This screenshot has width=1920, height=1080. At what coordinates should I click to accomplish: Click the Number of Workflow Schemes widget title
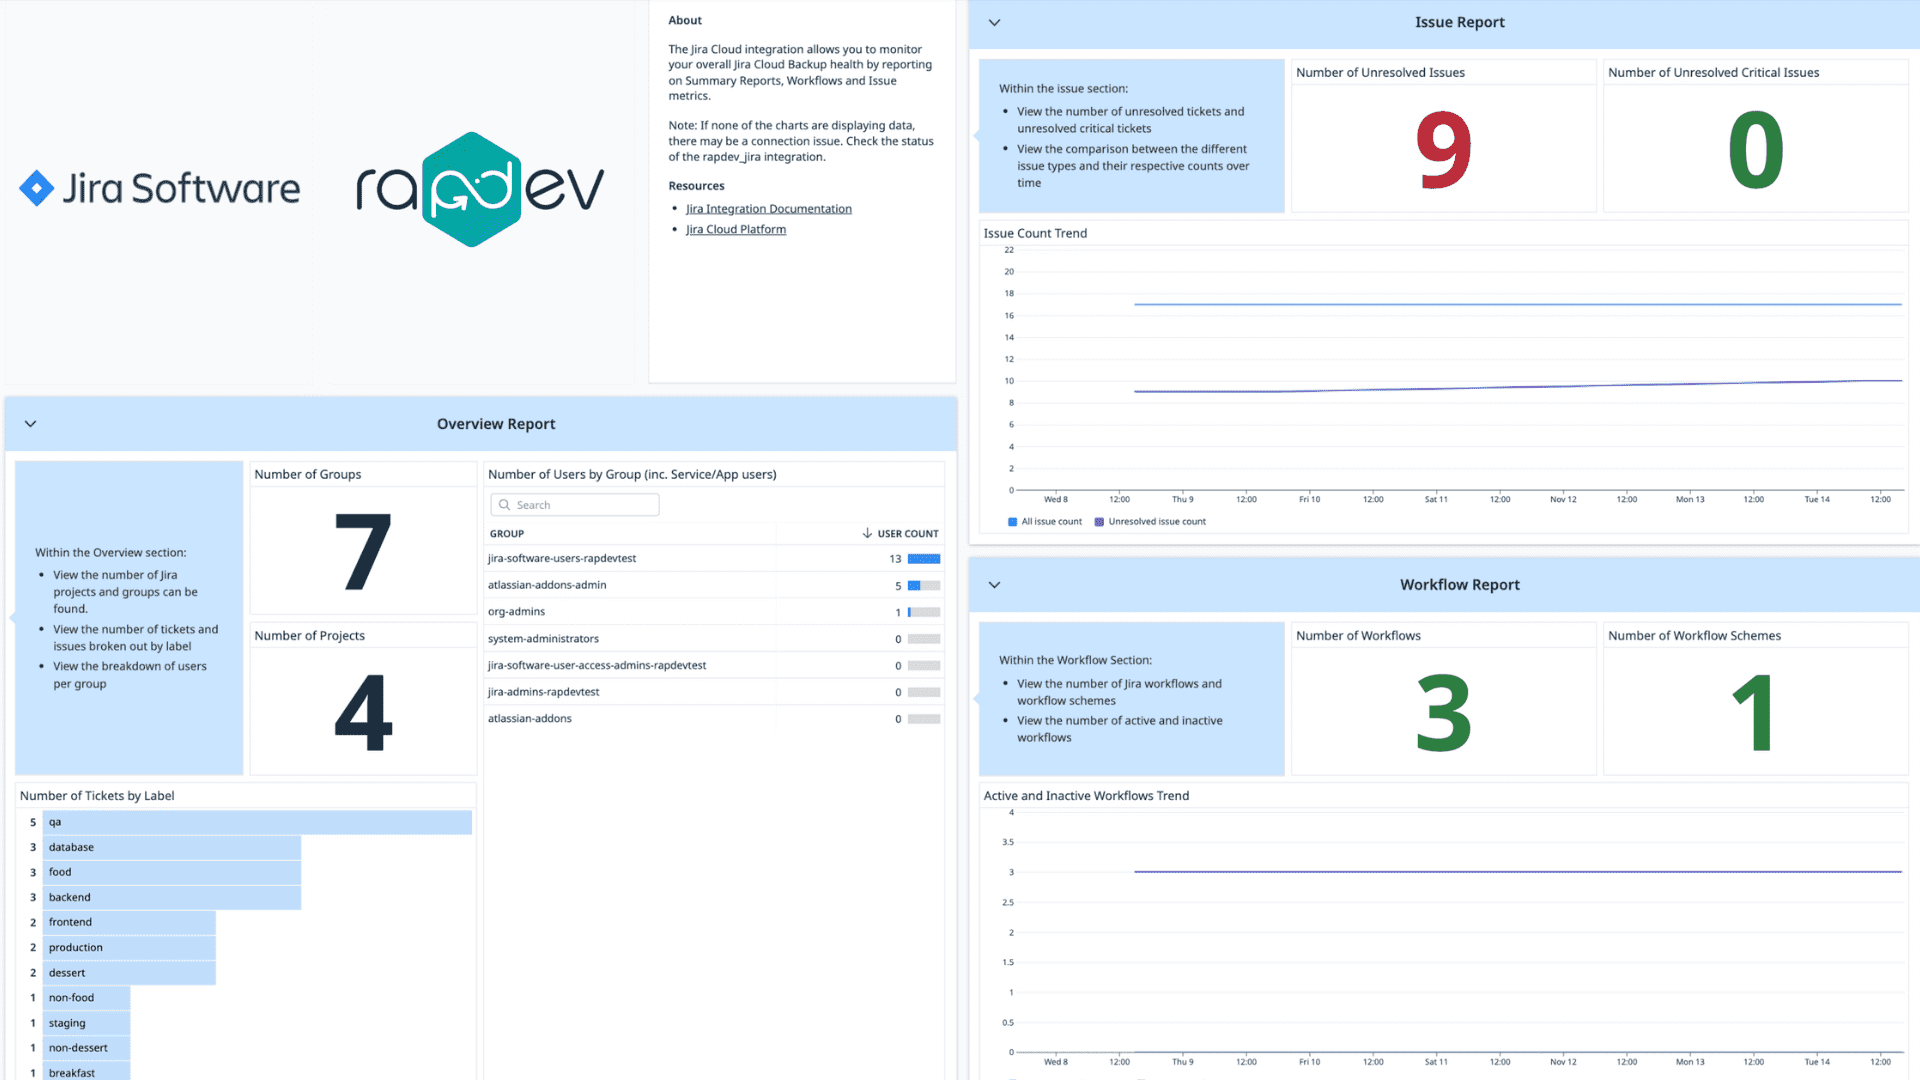point(1694,635)
